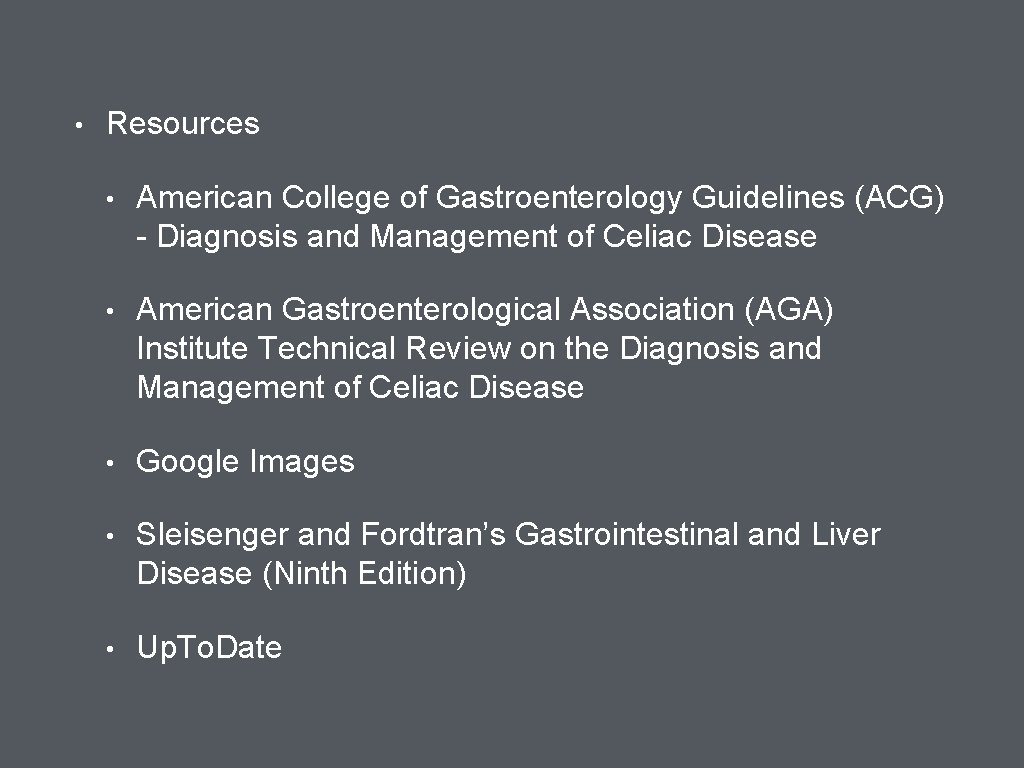Screen dimensions: 1024x768
Task: Select the bullet before UpToDate
Action: [110, 649]
